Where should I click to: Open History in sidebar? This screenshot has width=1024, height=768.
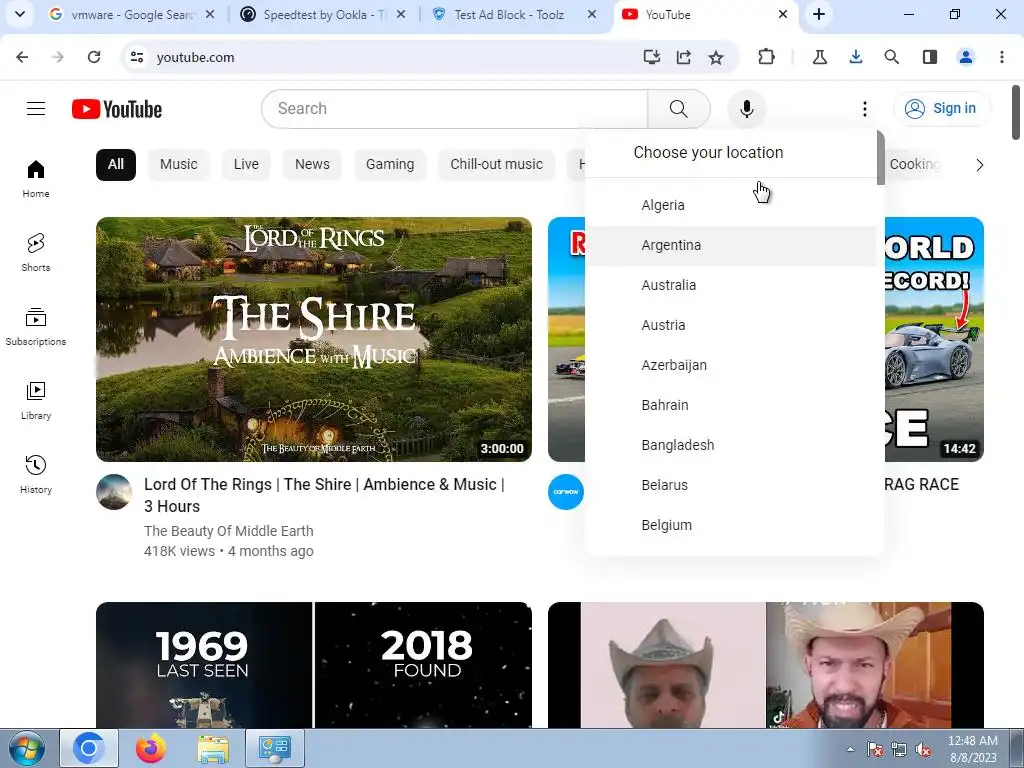(36, 474)
